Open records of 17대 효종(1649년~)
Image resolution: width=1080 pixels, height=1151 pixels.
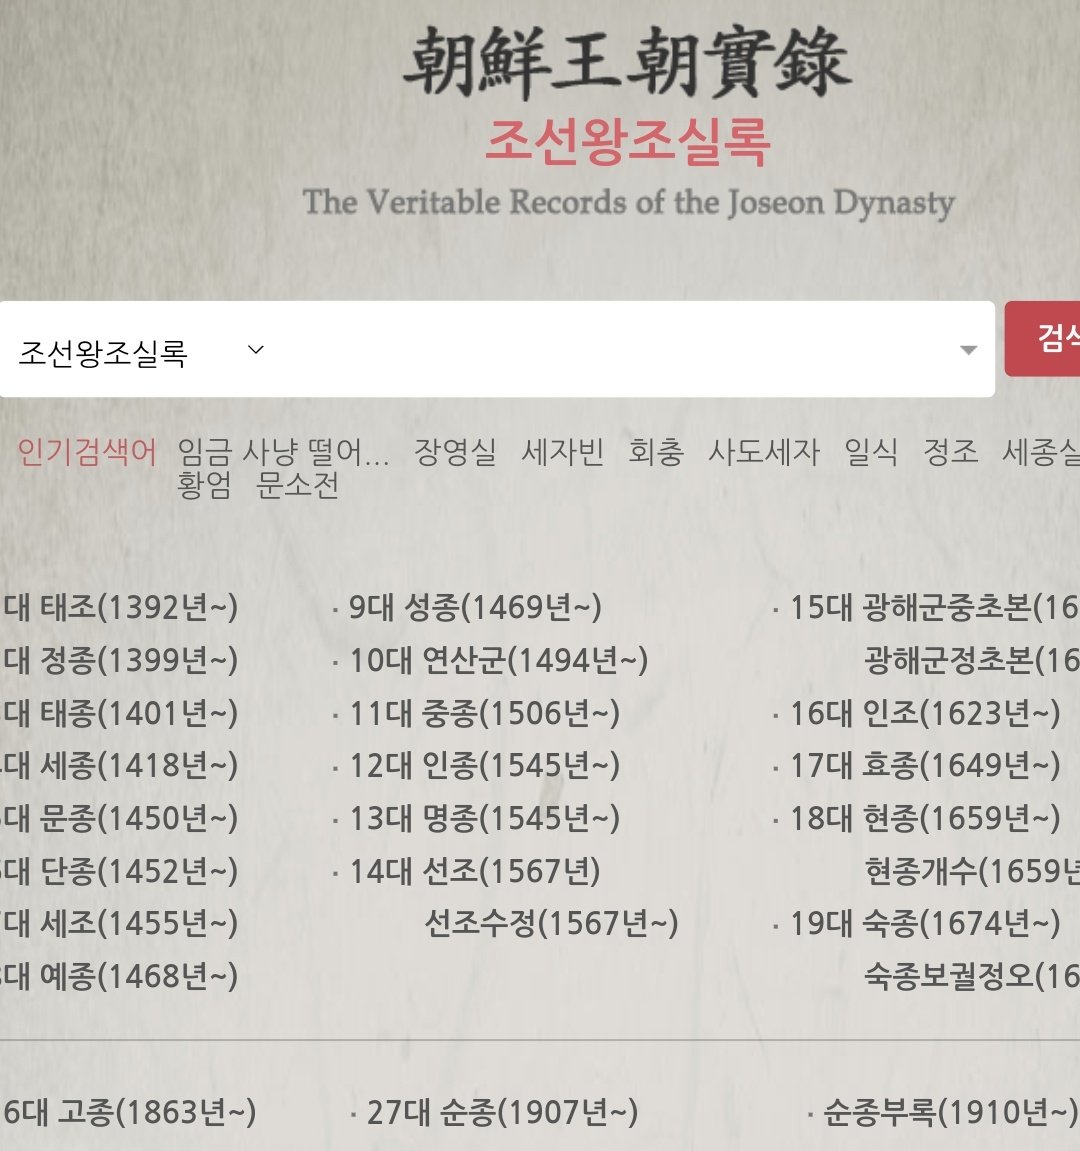[x=924, y=766]
